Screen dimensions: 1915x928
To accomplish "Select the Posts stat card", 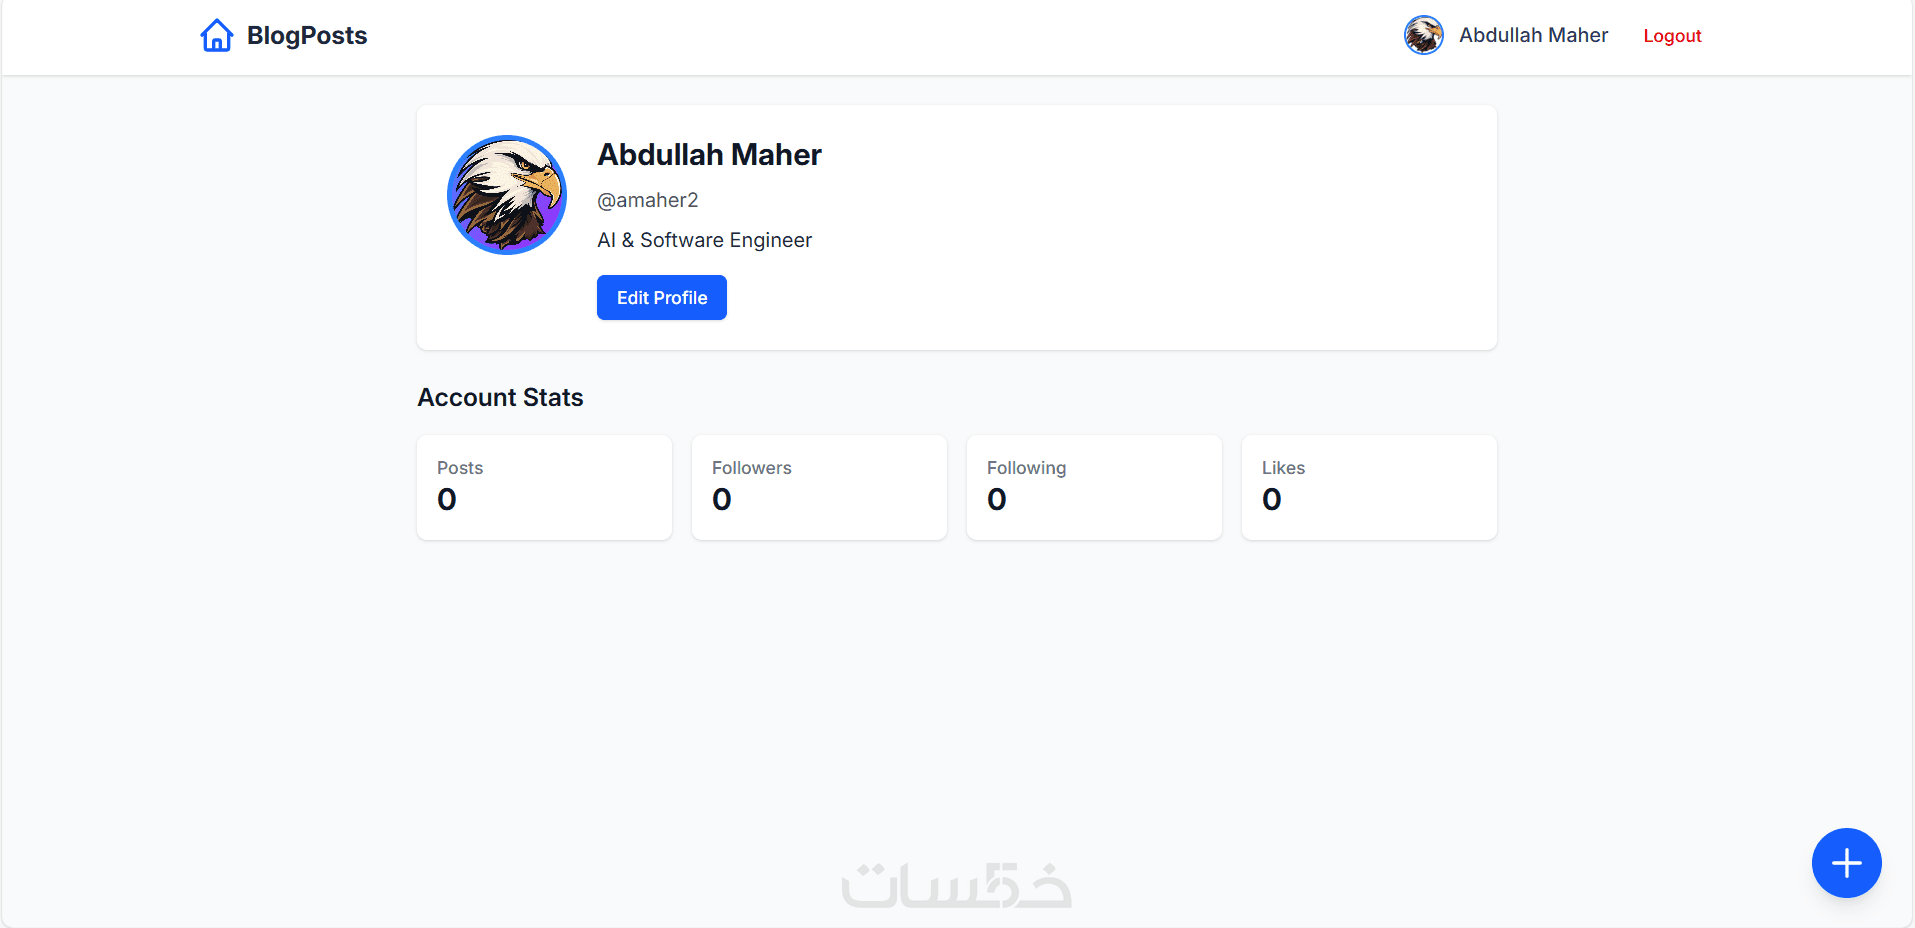I will click(x=544, y=487).
